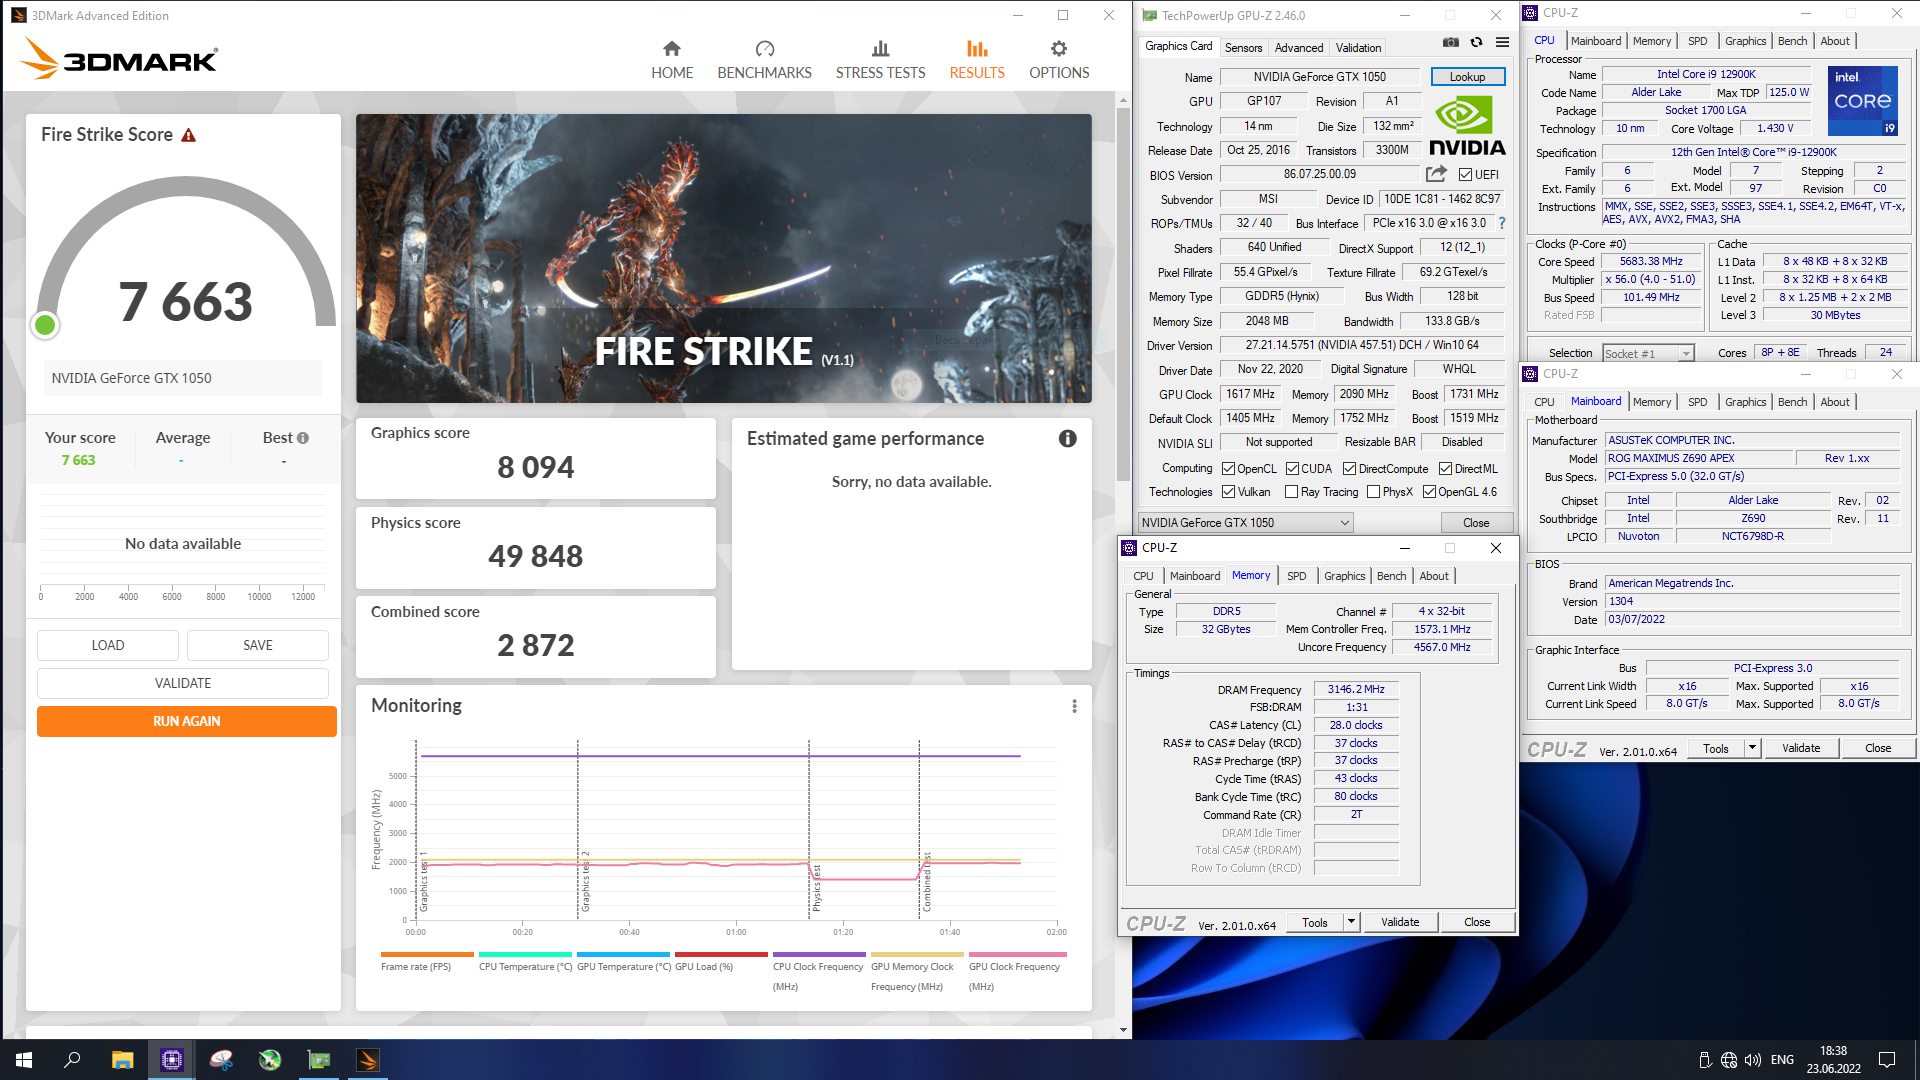Open the Windows Start menu
The image size is (1920, 1080).
[x=24, y=1060]
